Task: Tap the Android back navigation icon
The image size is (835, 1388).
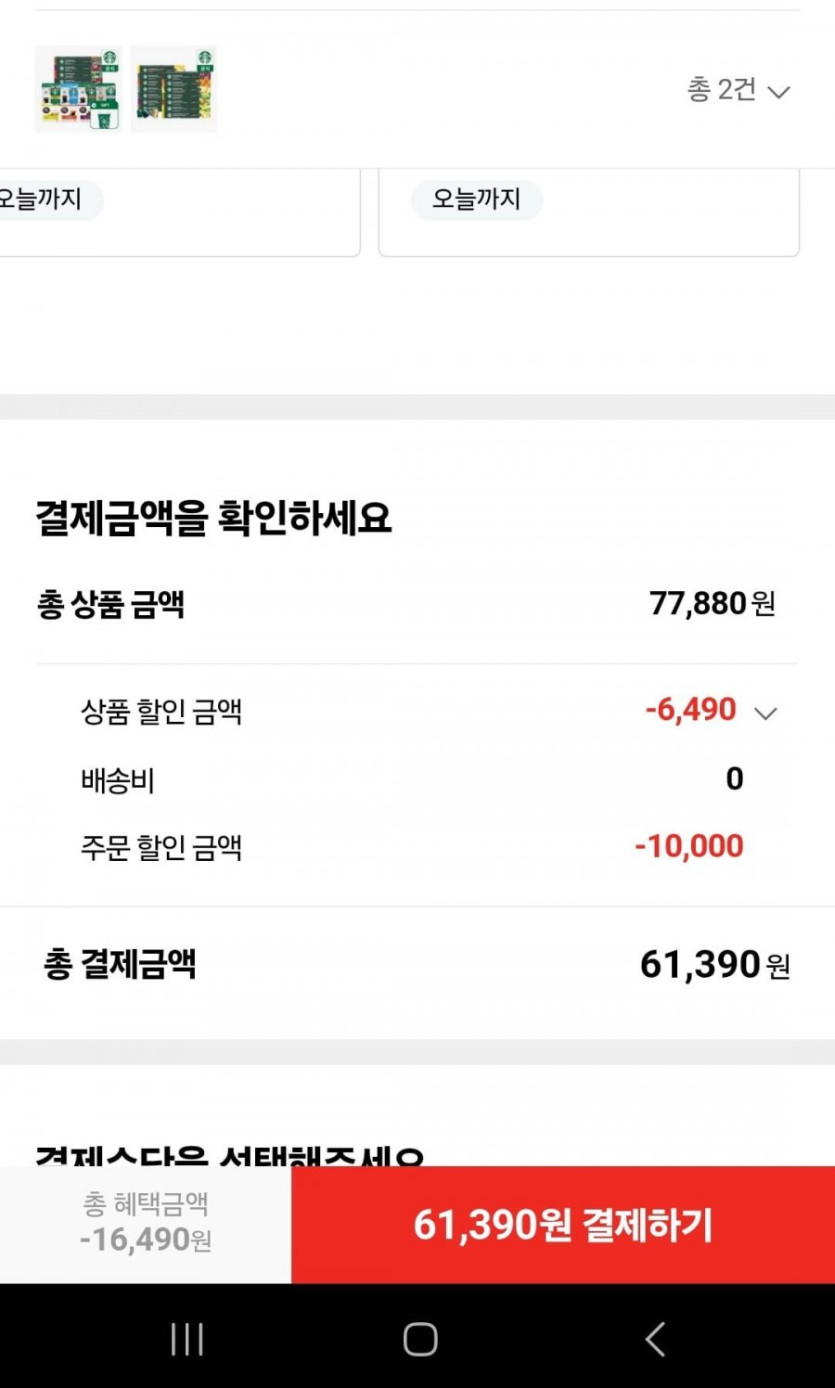Action: 655,1339
